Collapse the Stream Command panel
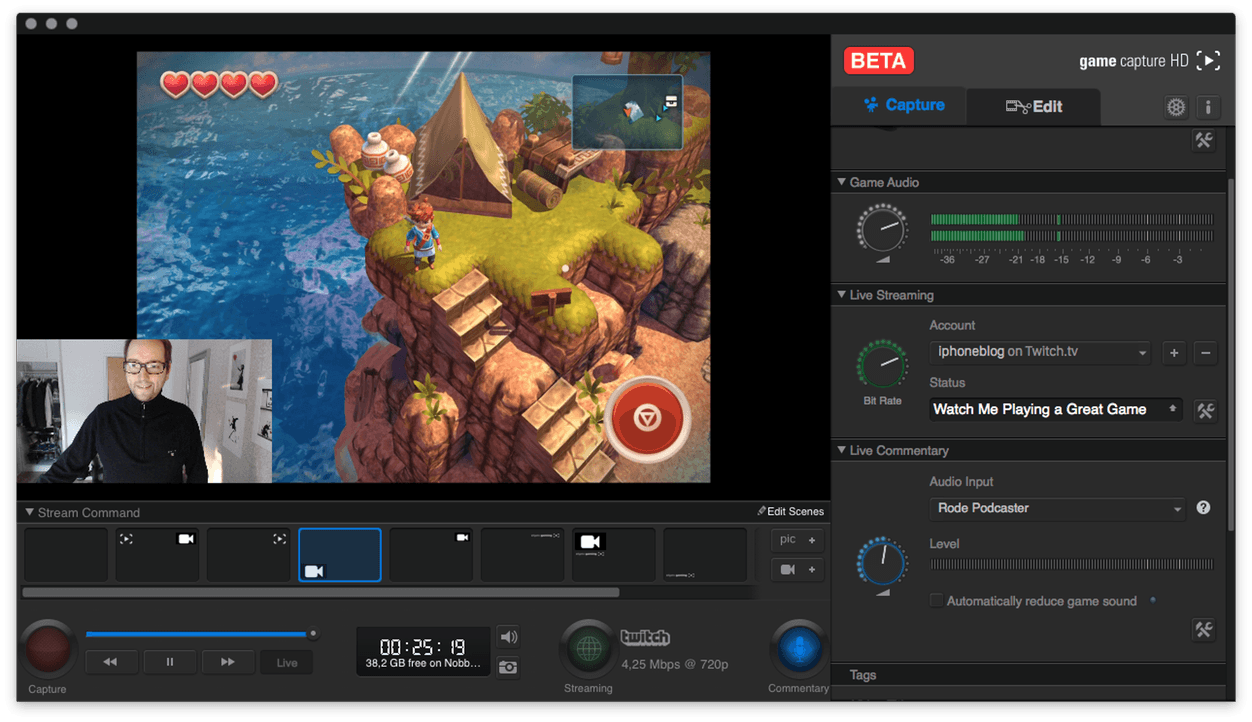The width and height of the screenshot is (1252, 722). pos(30,512)
